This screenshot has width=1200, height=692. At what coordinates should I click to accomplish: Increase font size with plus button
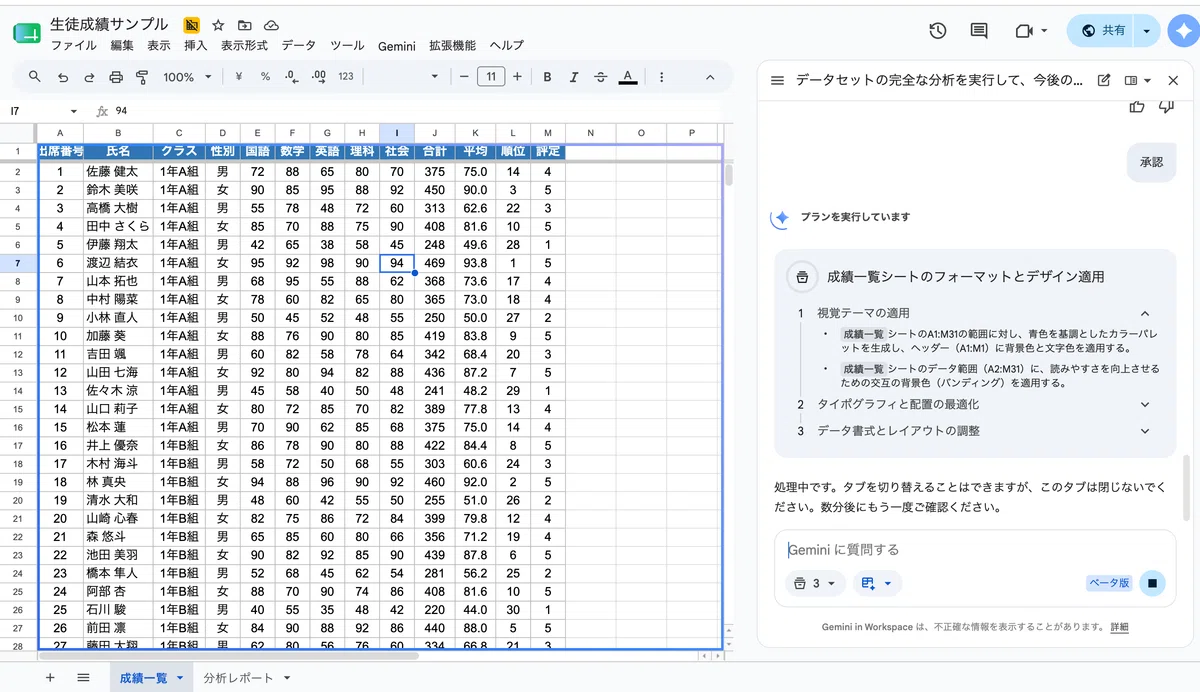pyautogui.click(x=517, y=77)
